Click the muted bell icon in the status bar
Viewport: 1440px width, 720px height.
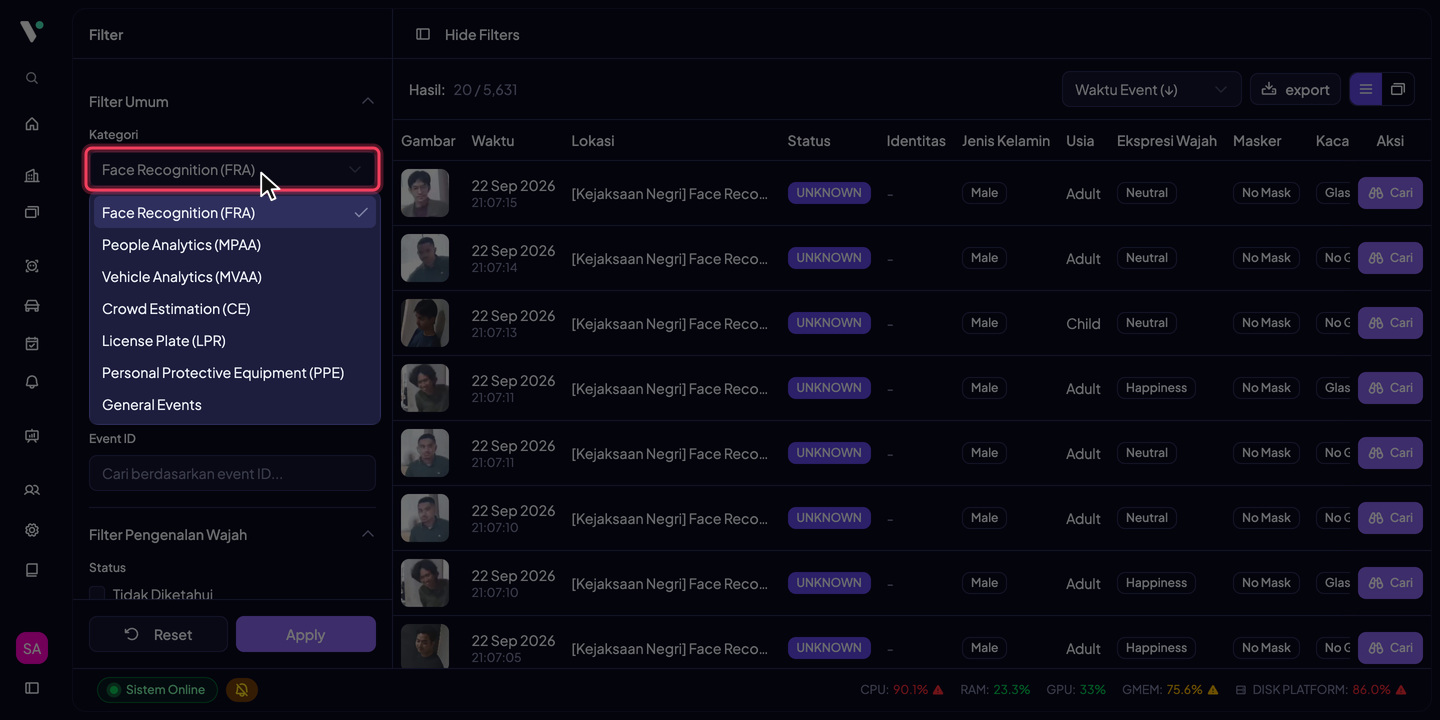click(x=241, y=689)
